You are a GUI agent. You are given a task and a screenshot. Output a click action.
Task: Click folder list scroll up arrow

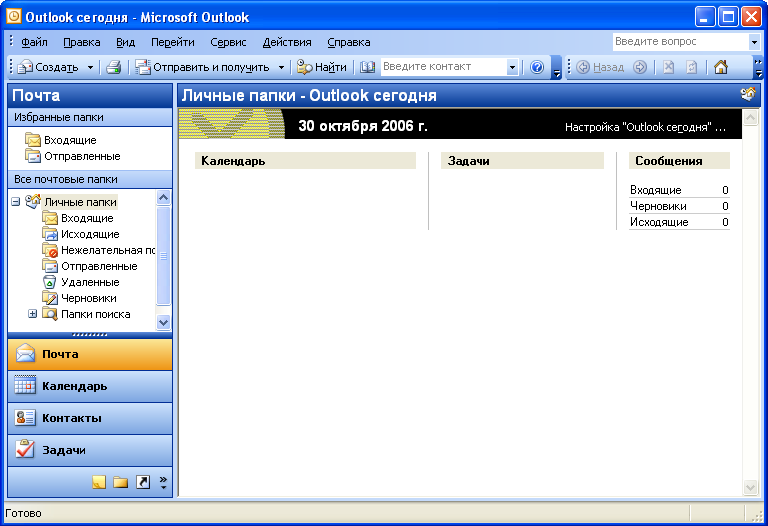tap(163, 197)
